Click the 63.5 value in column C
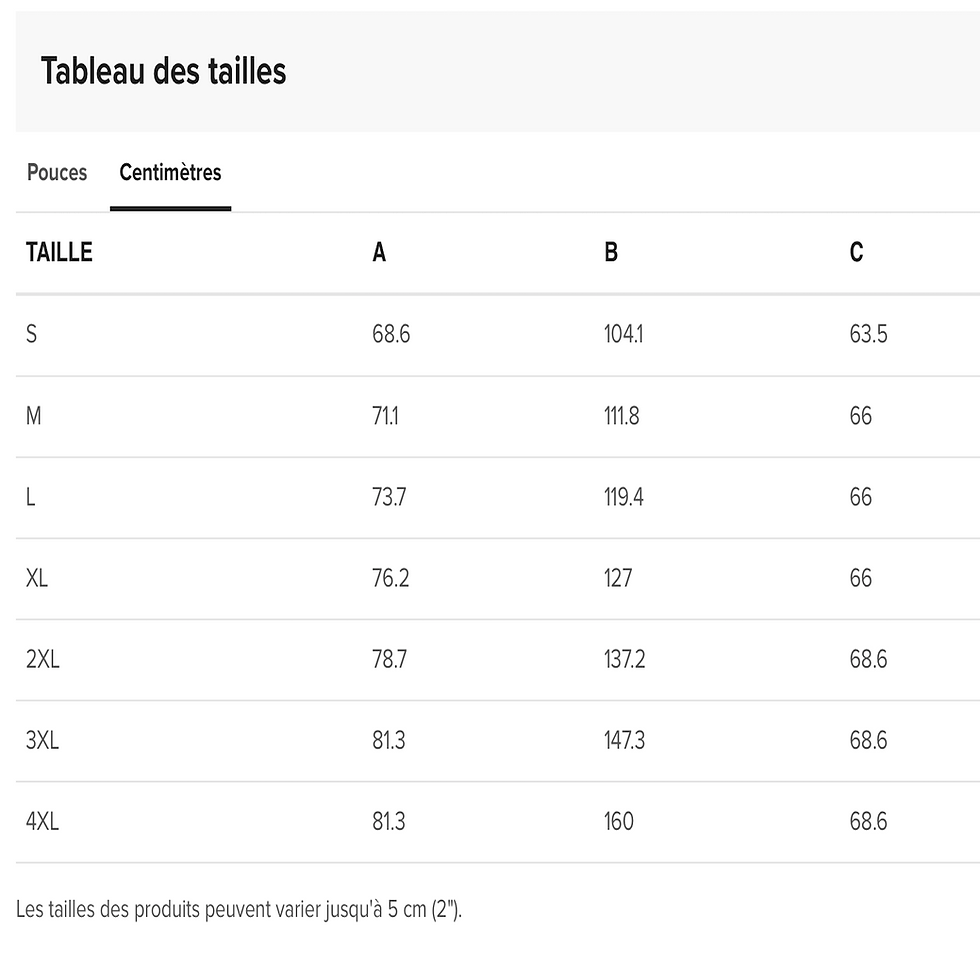Viewport: 980px width, 980px height. click(868, 334)
